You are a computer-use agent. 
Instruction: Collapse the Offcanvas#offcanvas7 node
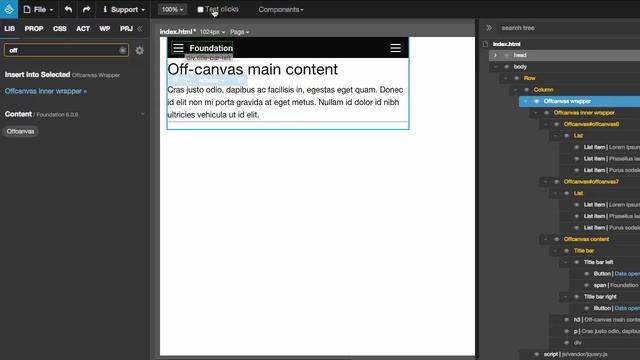[545, 182]
